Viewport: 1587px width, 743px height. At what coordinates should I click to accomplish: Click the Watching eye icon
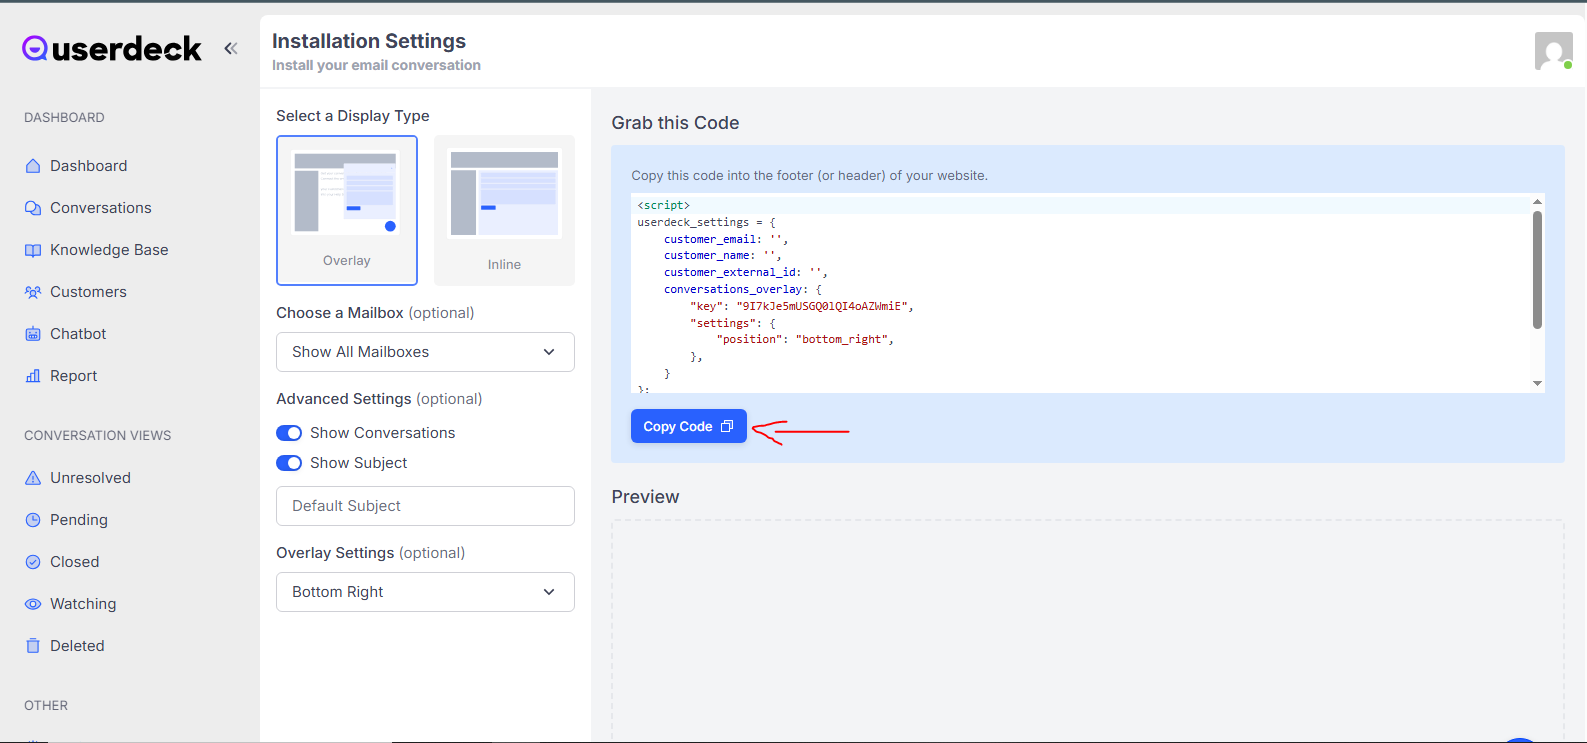tap(33, 604)
